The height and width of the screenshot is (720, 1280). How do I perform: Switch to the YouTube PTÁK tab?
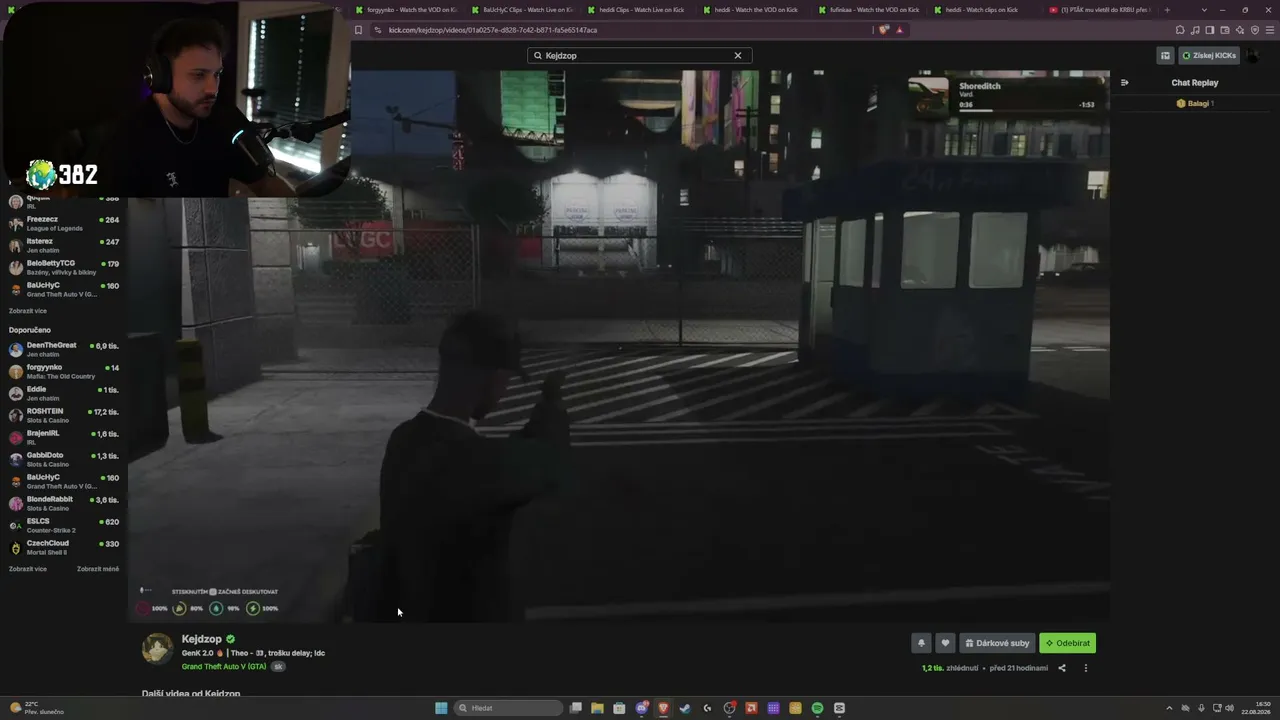point(1100,10)
